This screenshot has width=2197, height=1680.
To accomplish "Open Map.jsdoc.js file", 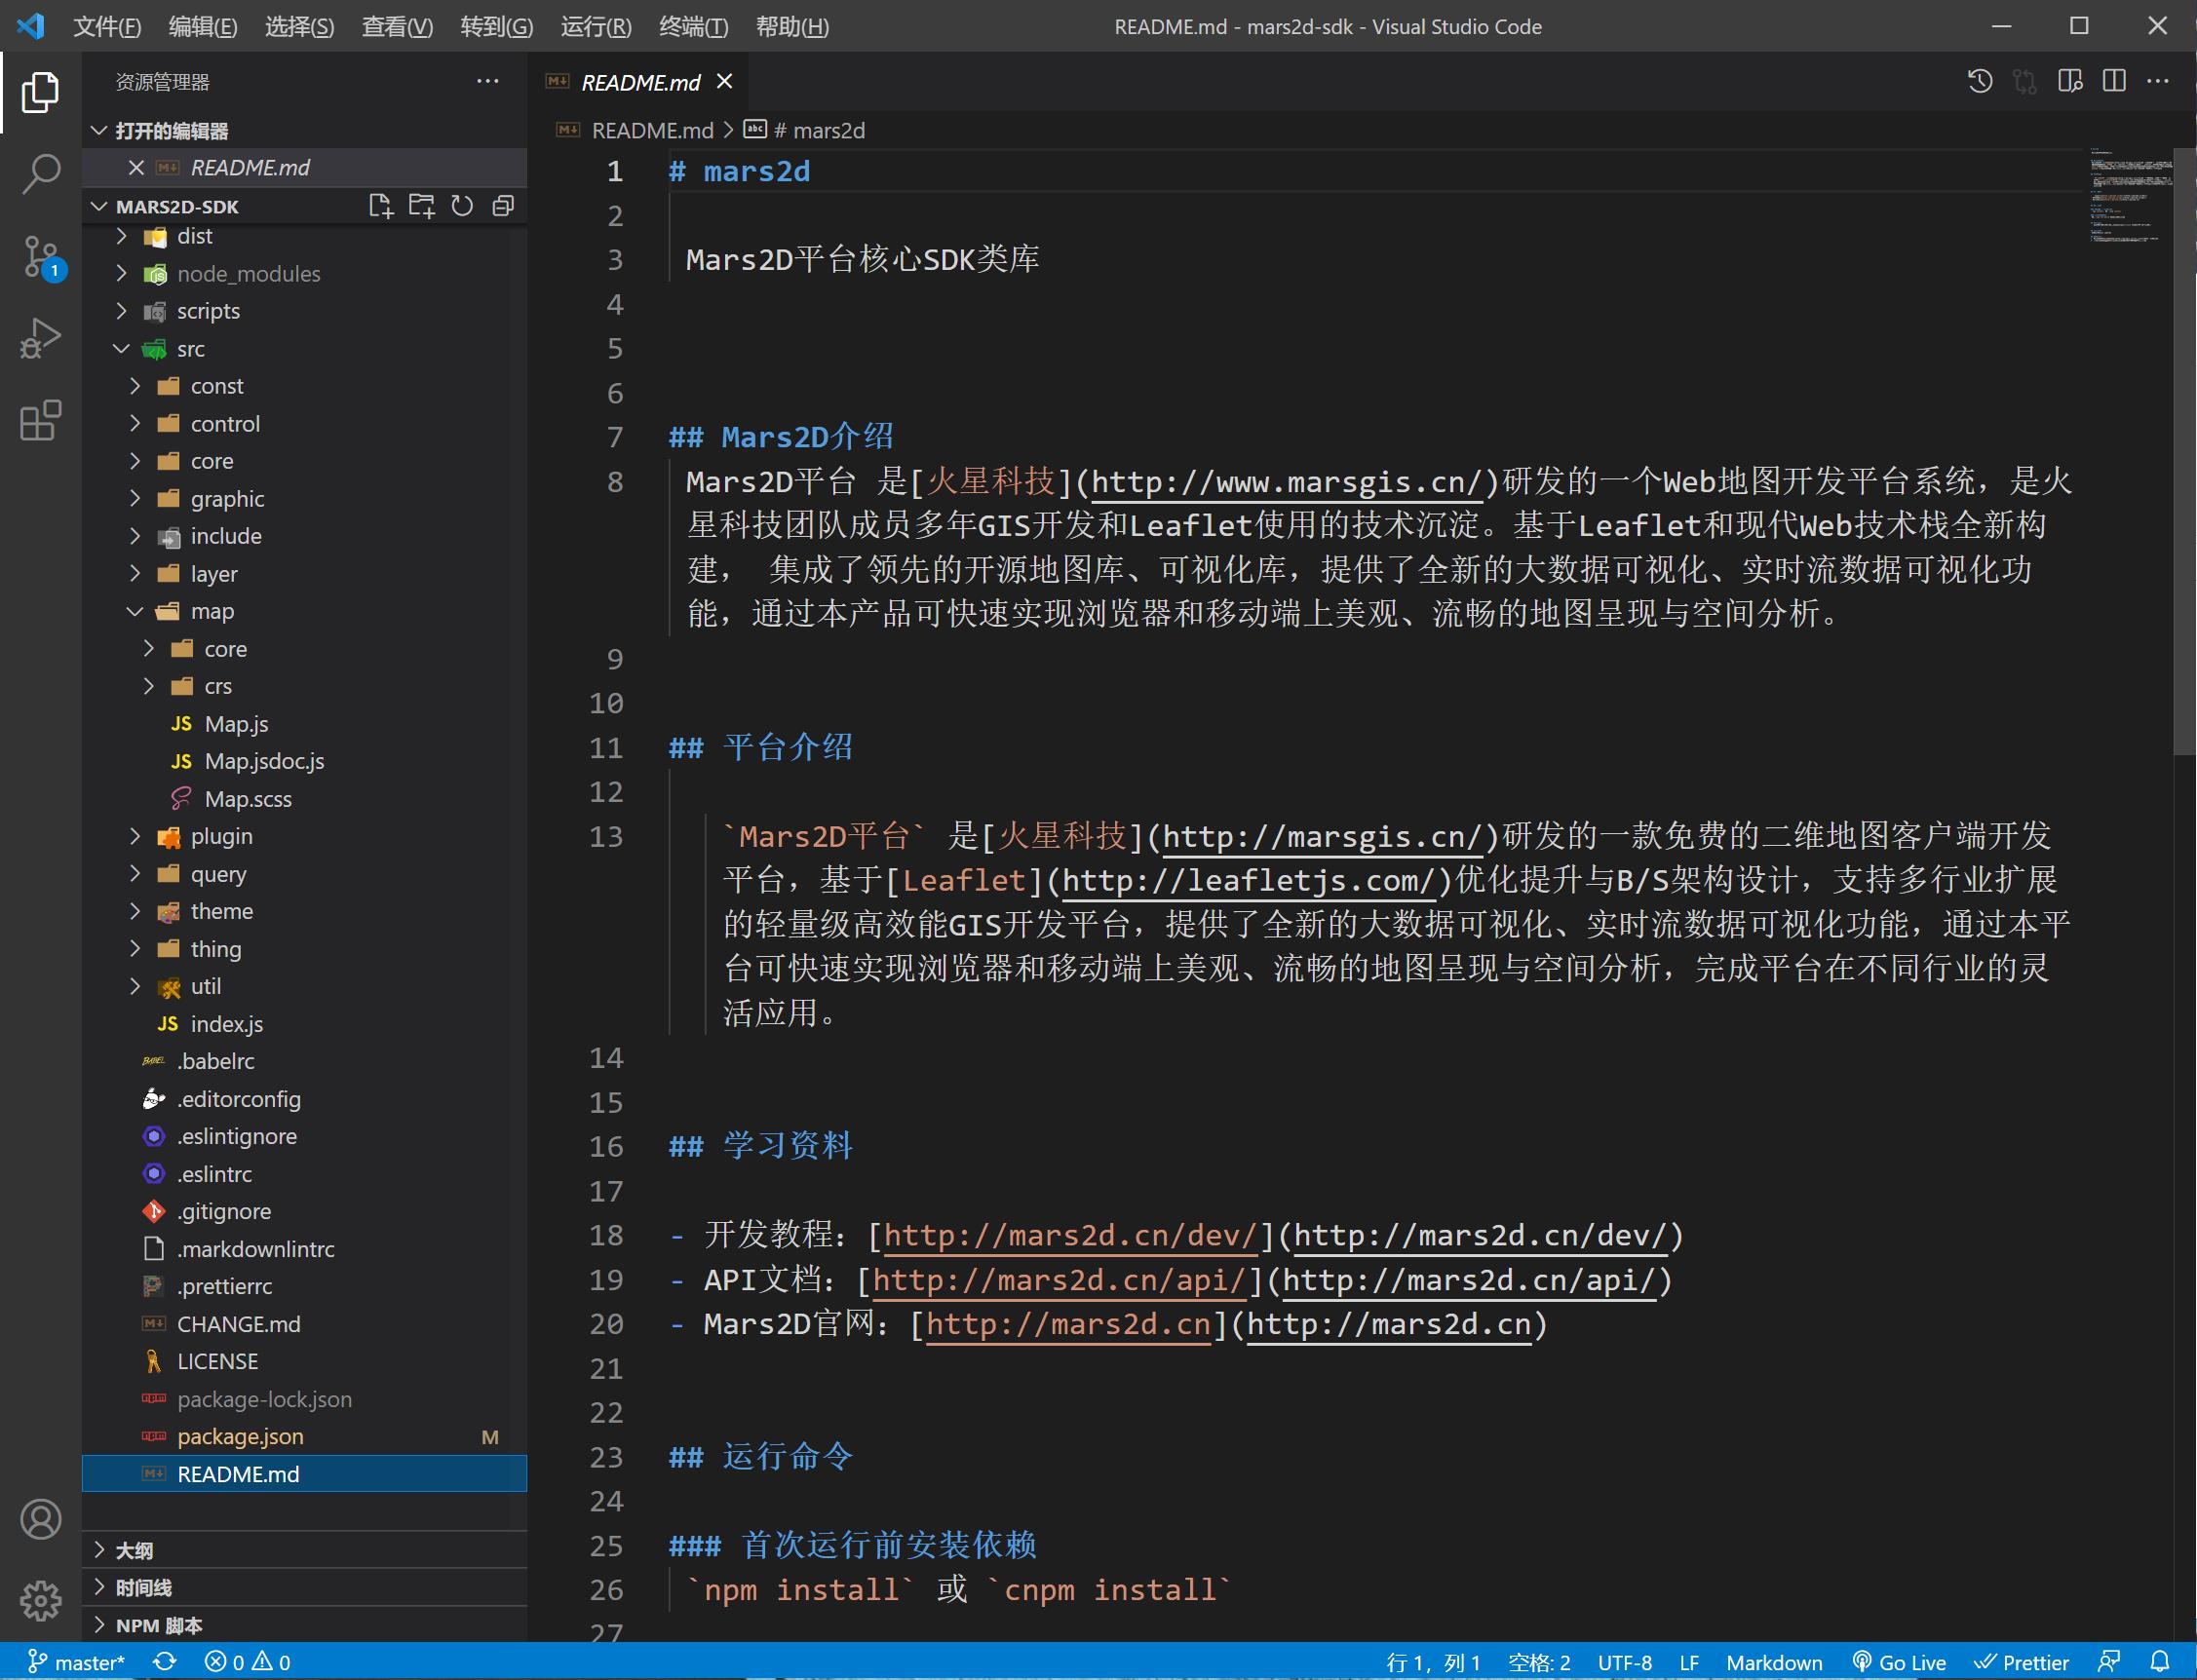I will tap(304, 761).
